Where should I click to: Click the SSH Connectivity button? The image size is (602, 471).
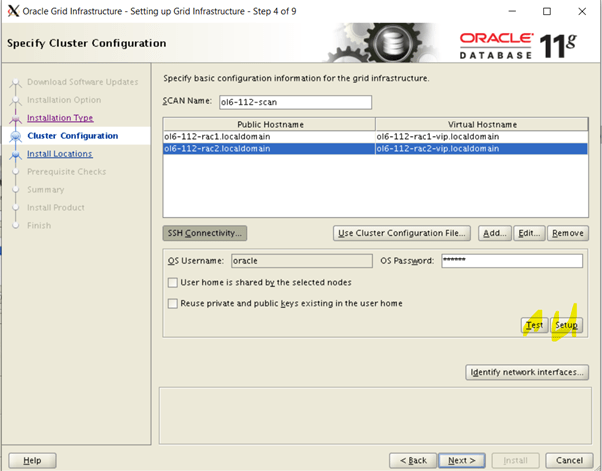point(205,233)
